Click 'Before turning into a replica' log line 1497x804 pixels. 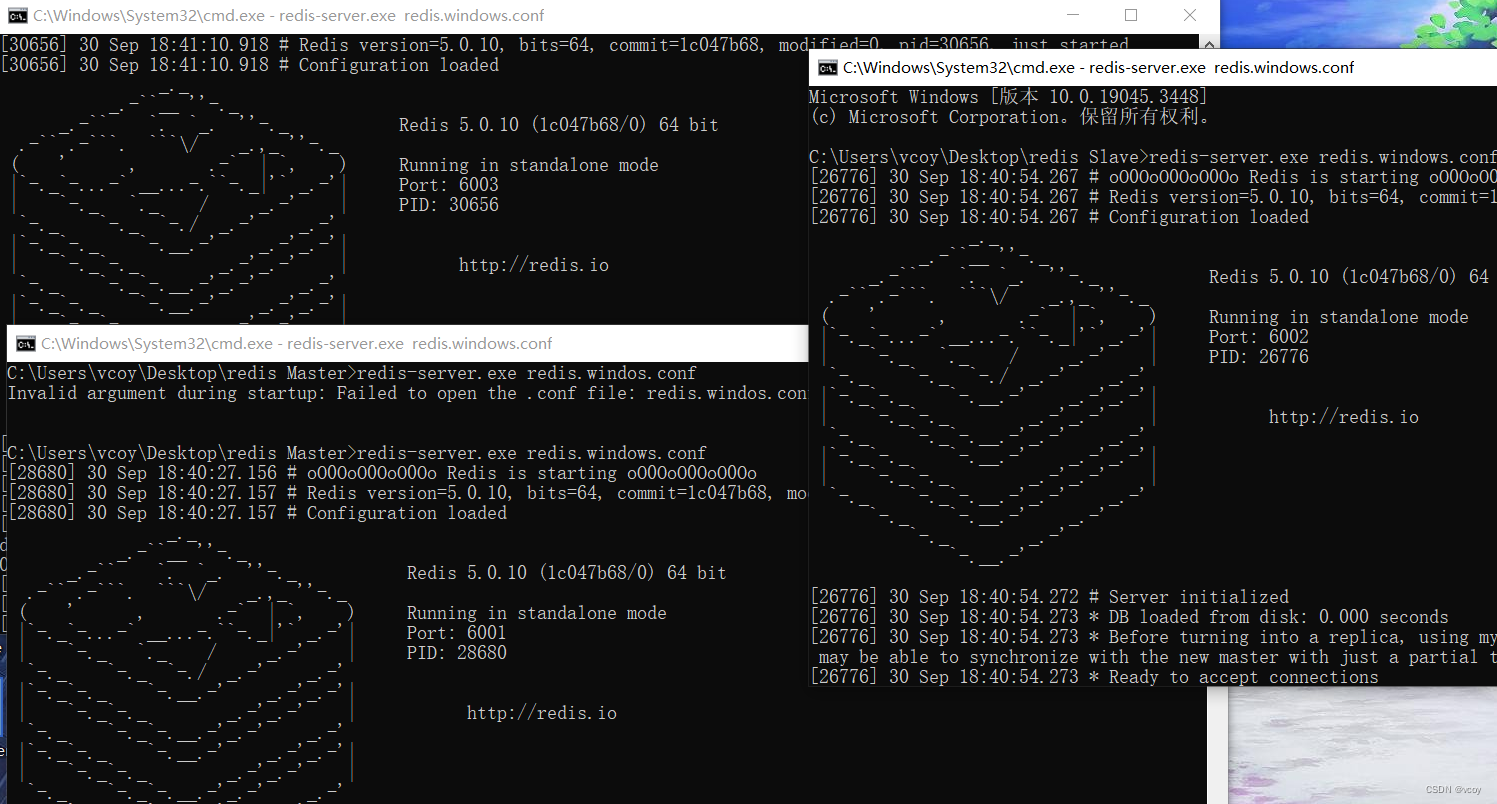point(1153,637)
